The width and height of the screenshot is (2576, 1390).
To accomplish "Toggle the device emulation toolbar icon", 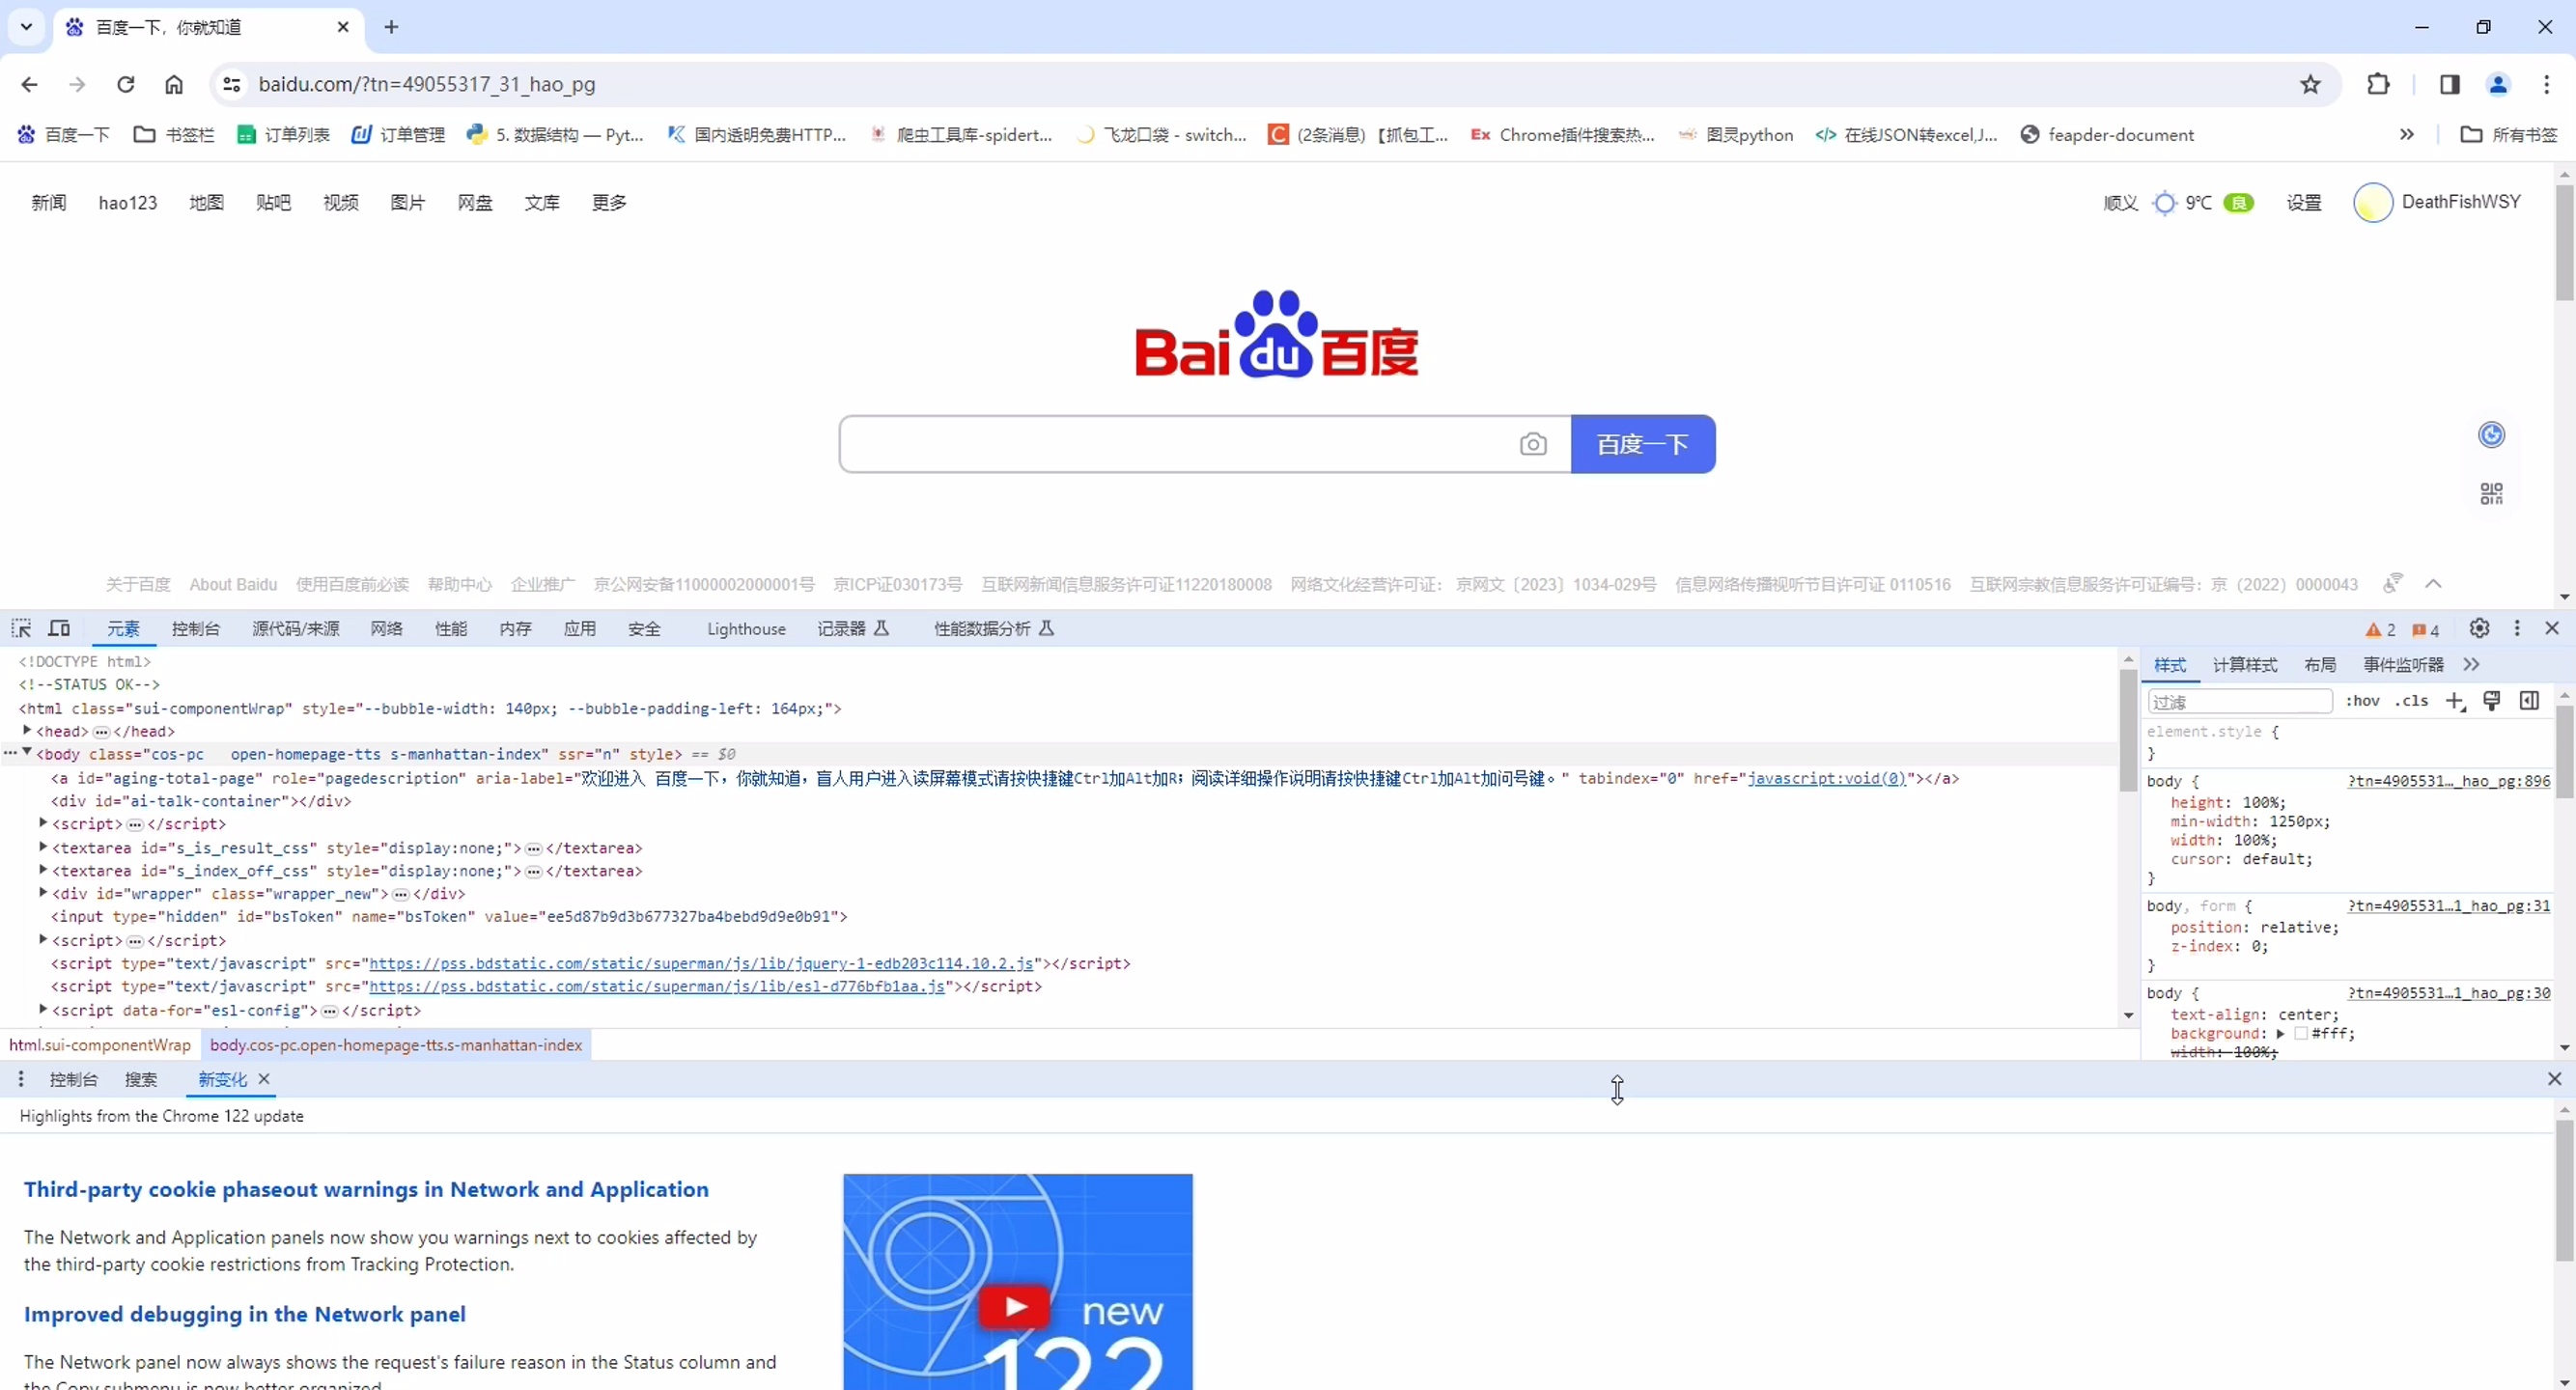I will (59, 629).
